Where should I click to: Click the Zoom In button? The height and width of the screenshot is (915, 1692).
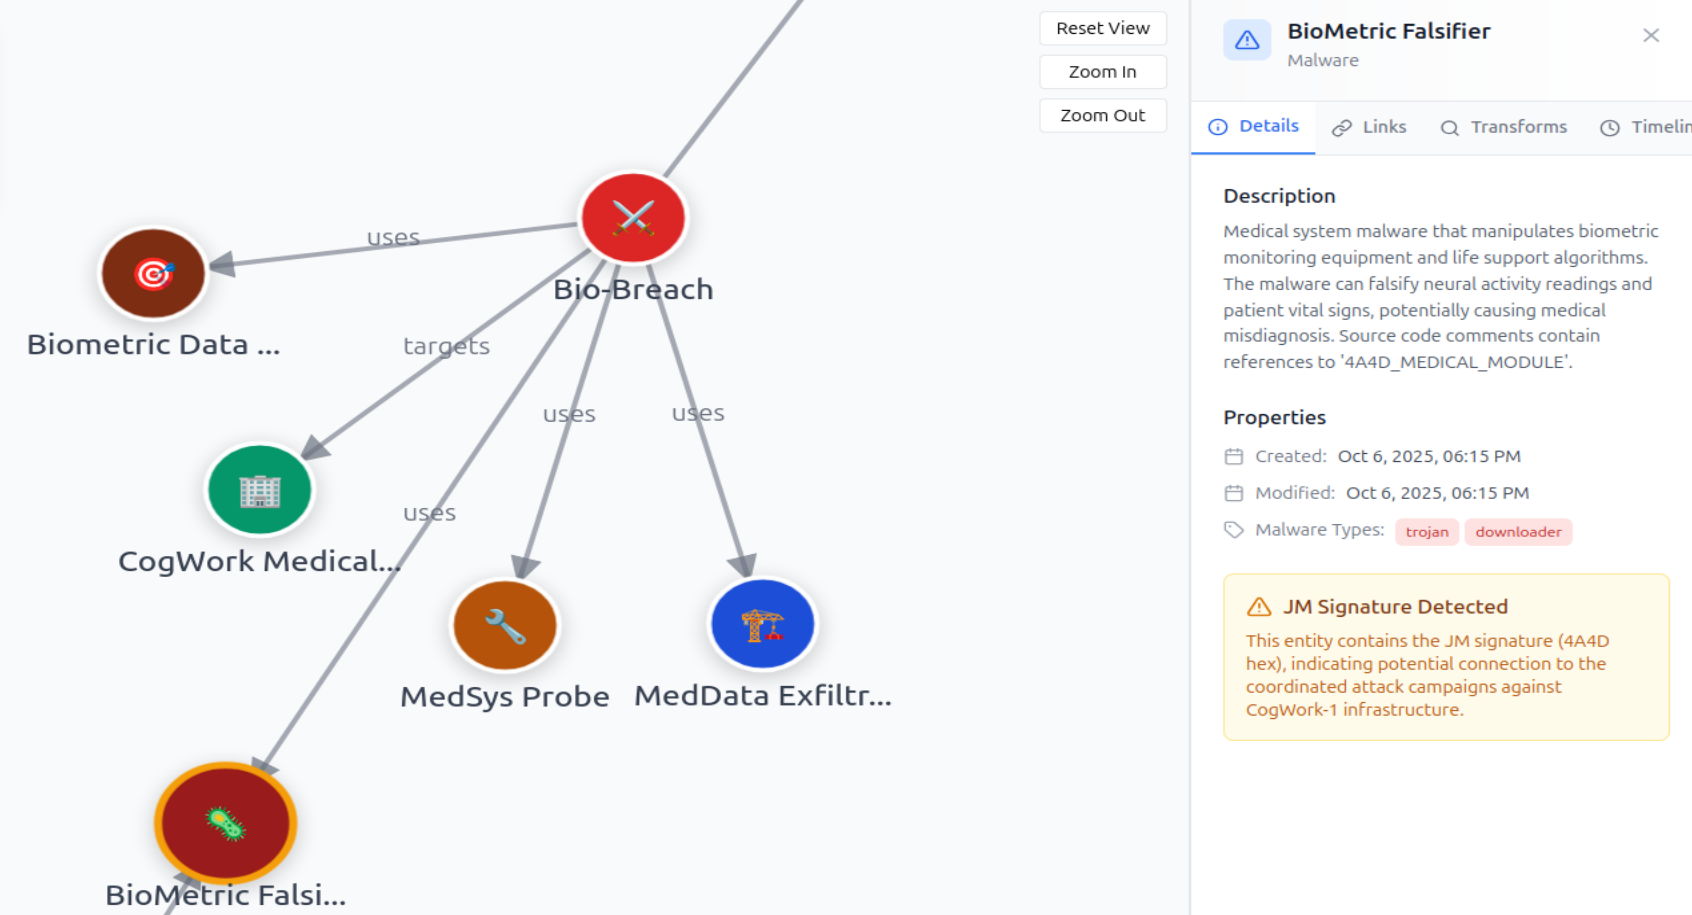point(1102,71)
